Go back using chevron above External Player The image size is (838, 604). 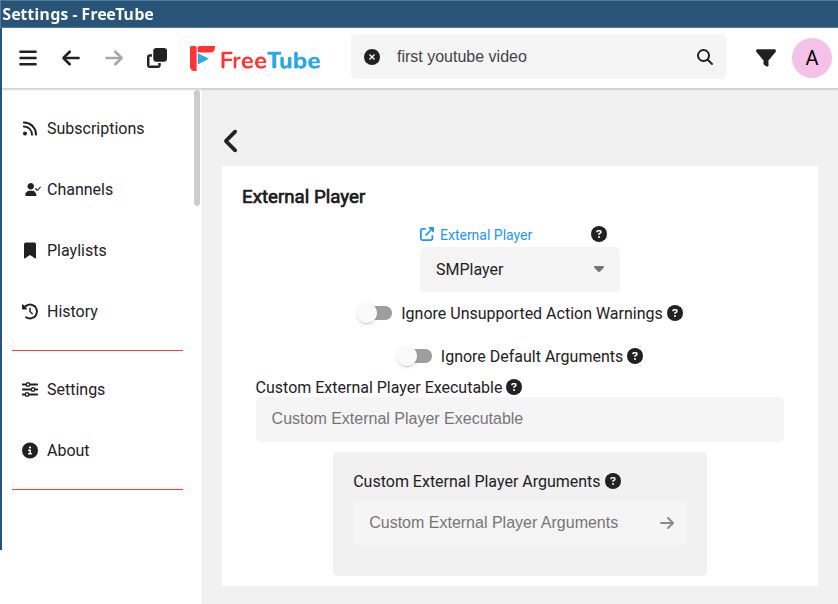coord(231,141)
